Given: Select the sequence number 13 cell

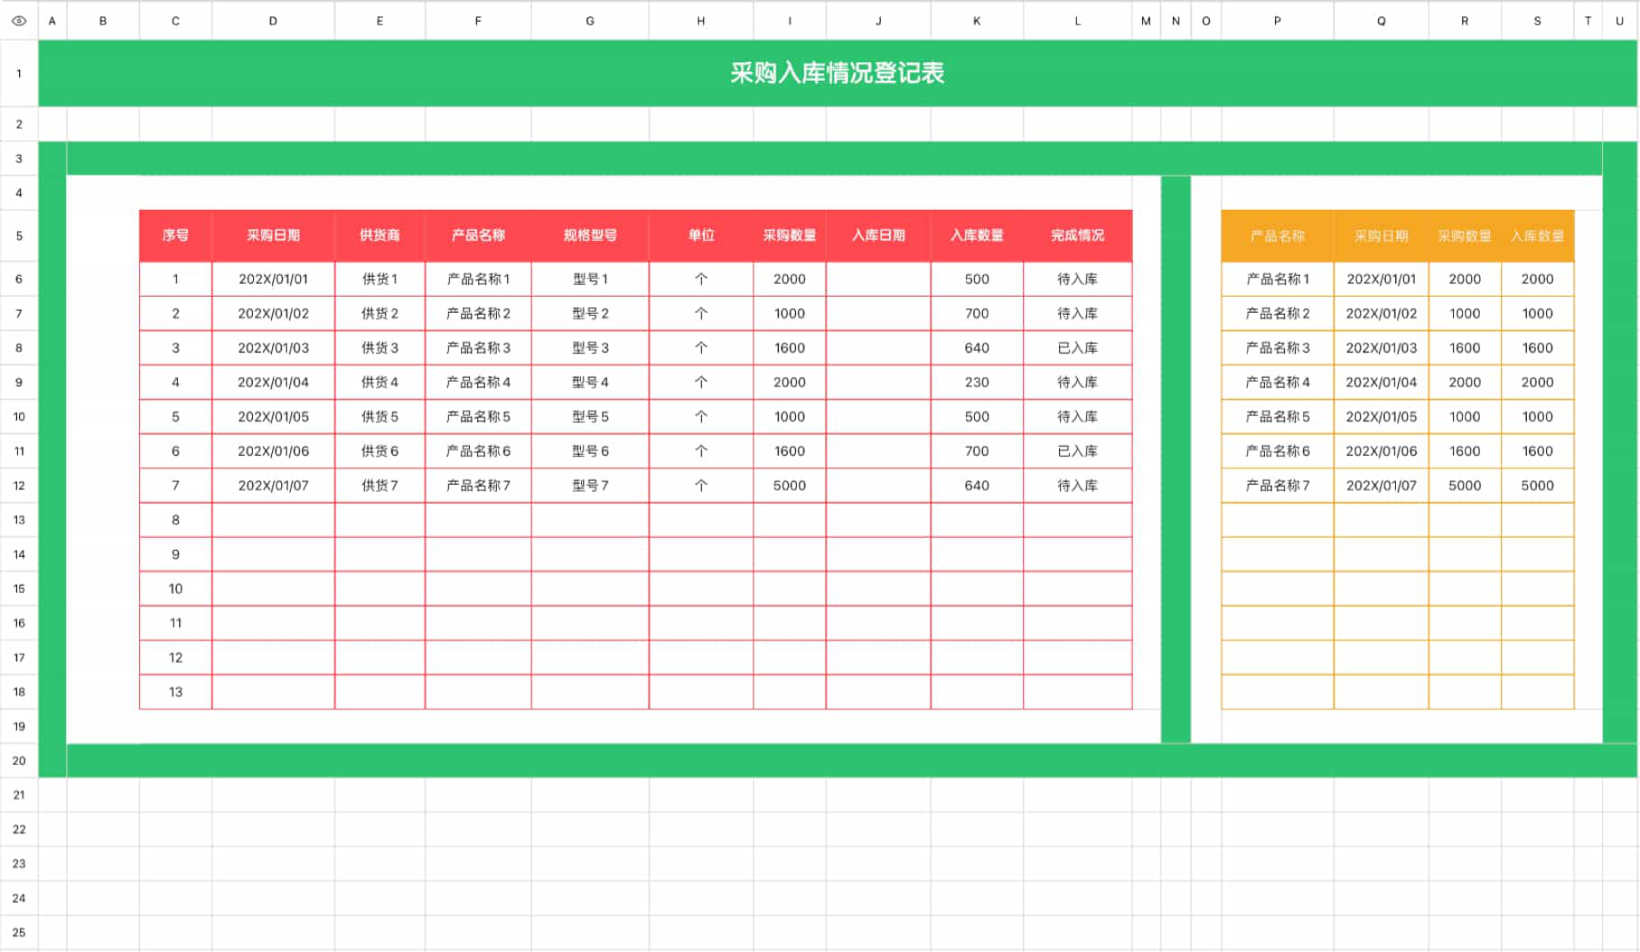Looking at the screenshot, I should [x=175, y=692].
